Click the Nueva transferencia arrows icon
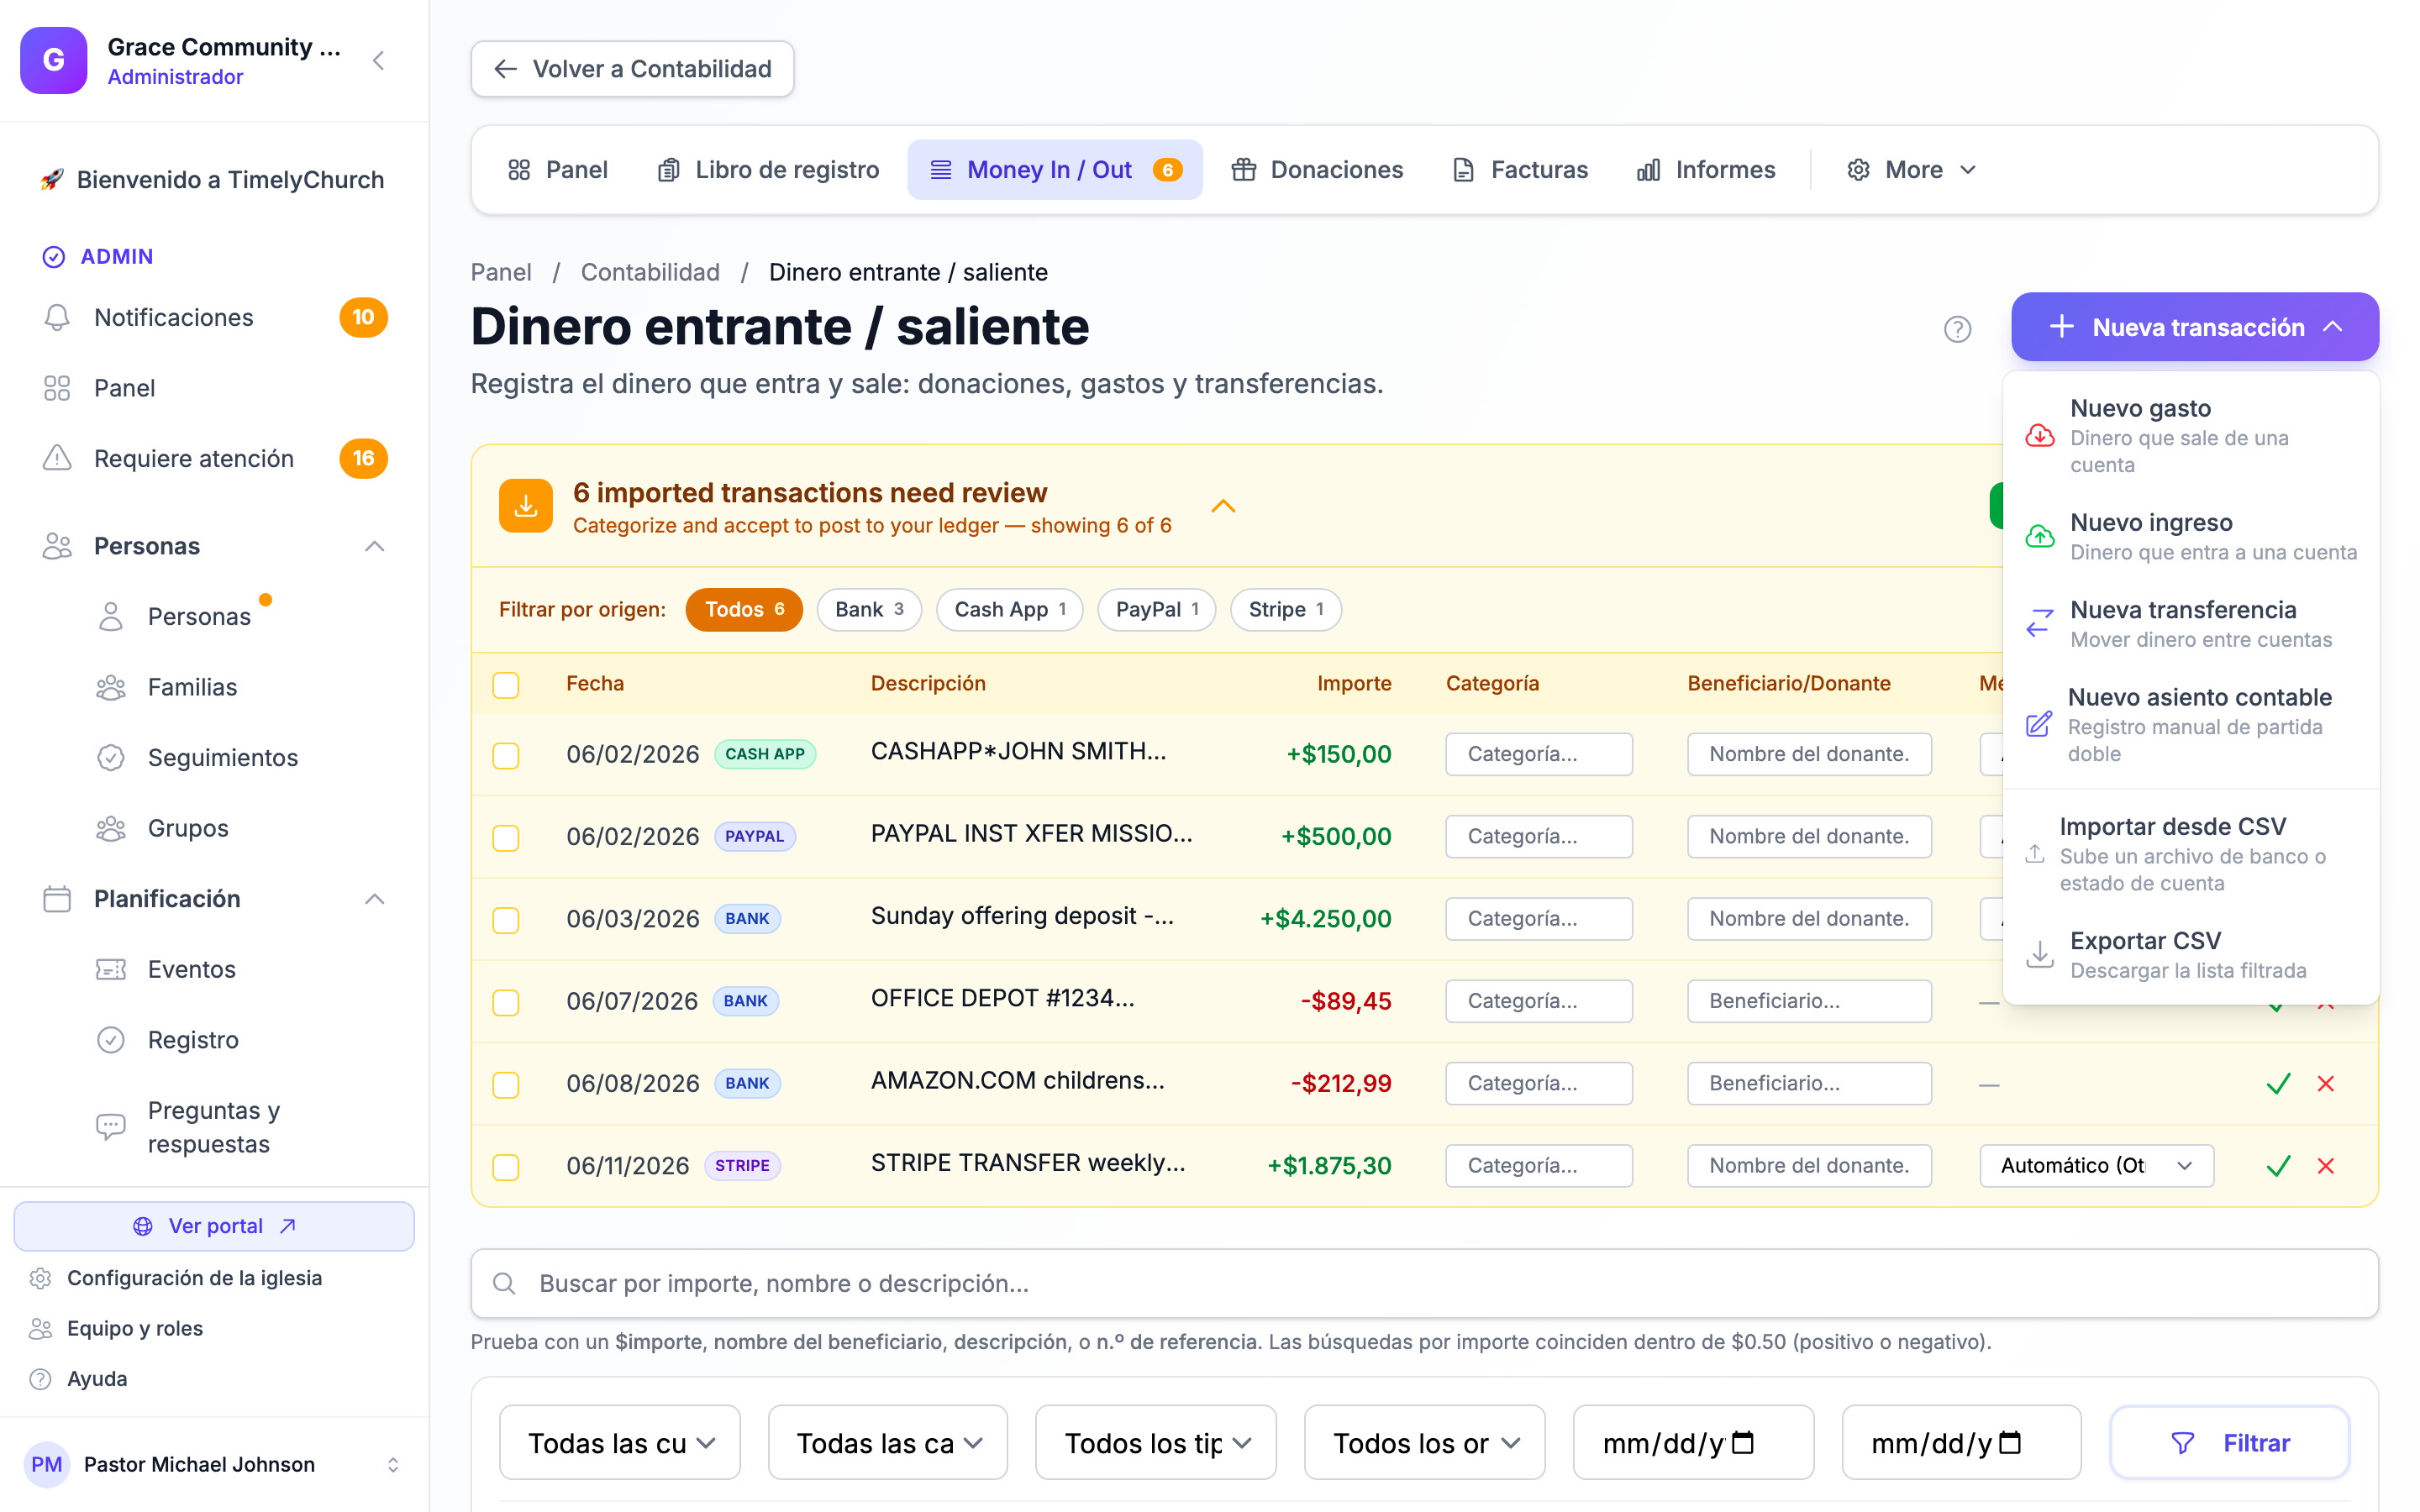Screen dimensions: 2420x1512 [x=2040, y=623]
